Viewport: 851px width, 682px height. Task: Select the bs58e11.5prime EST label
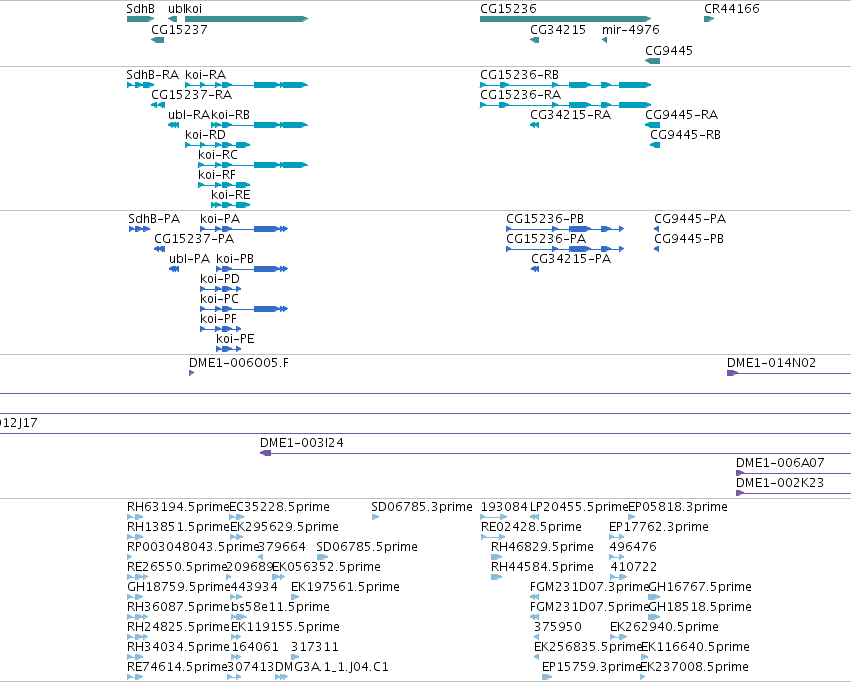[281, 608]
